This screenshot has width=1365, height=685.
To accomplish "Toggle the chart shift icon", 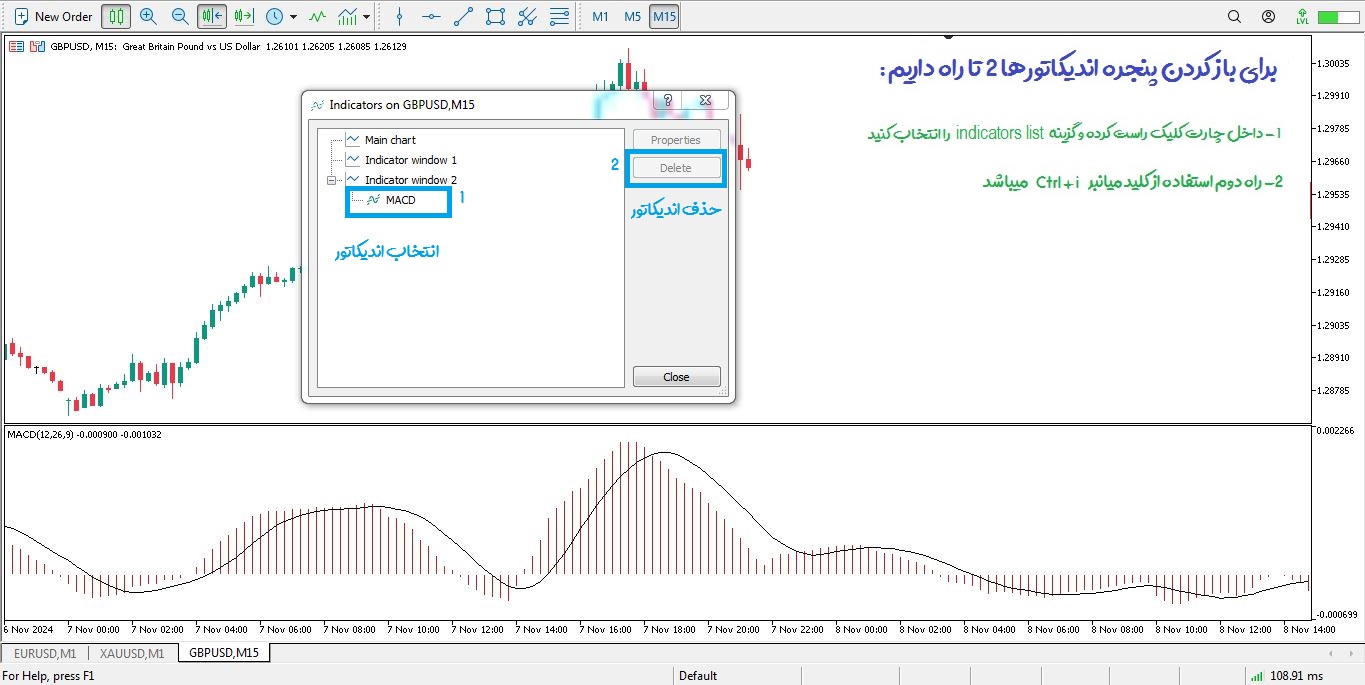I will point(212,16).
